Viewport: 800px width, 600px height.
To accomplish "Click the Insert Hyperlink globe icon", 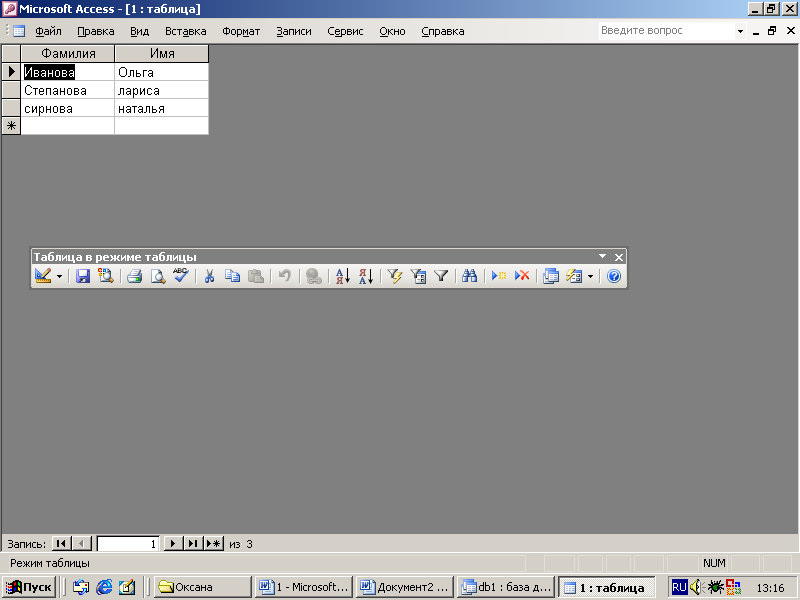I will pos(313,276).
